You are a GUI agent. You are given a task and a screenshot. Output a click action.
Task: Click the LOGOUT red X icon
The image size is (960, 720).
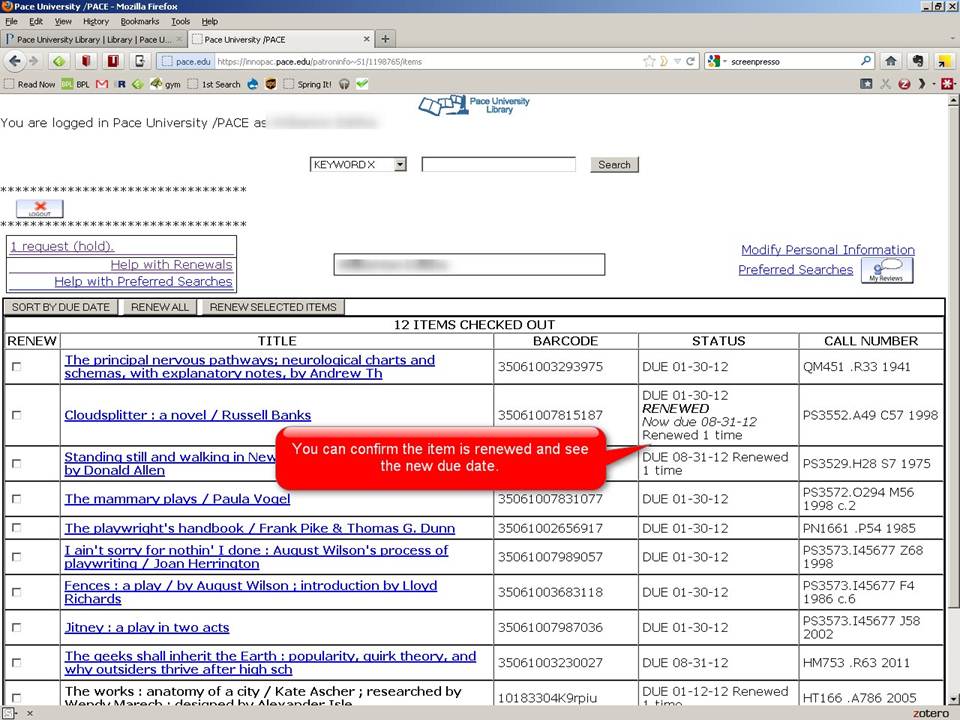[40, 208]
